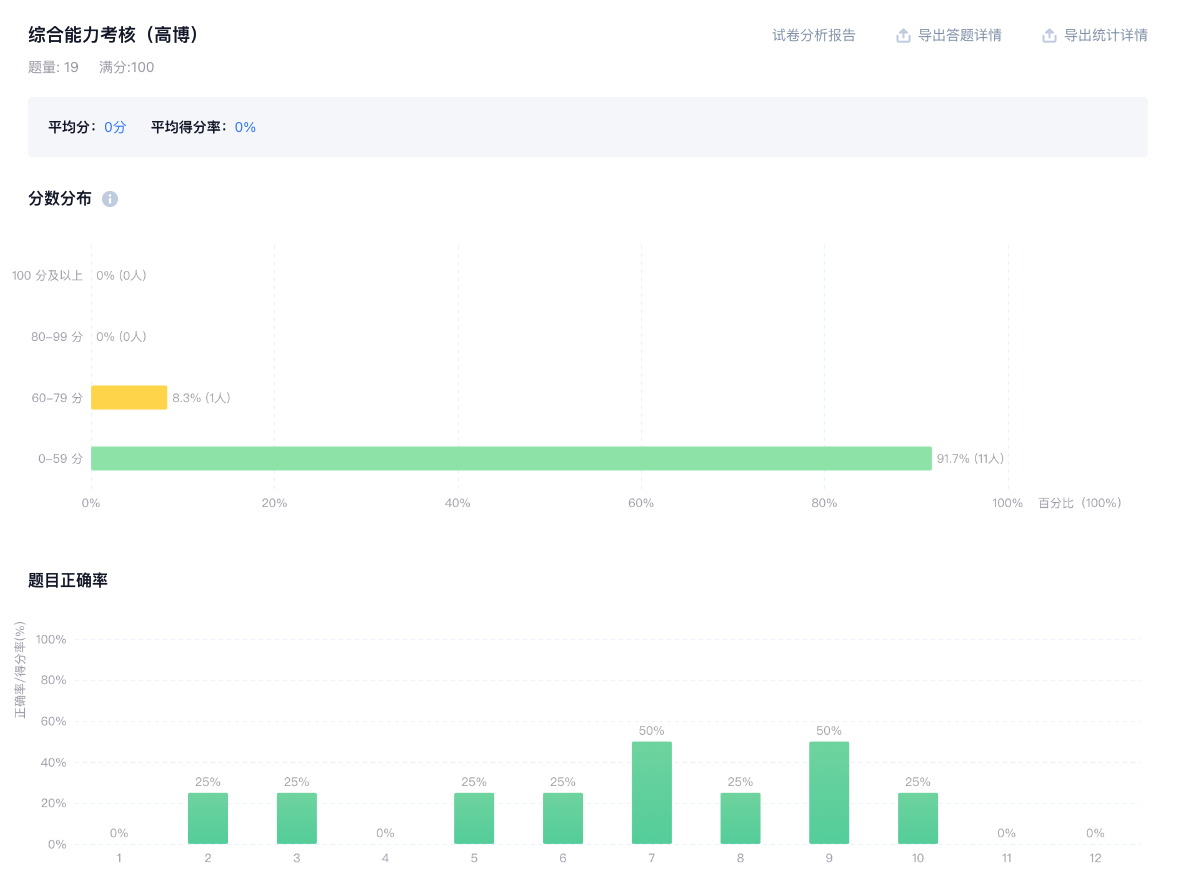The width and height of the screenshot is (1184, 880).
Task: Click the question 3 accuracy bar
Action: (x=297, y=818)
